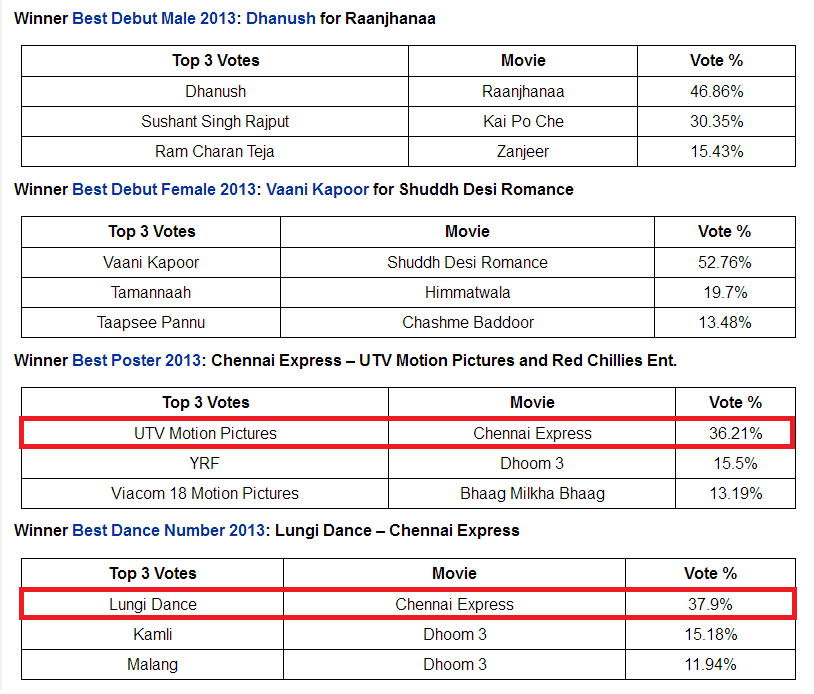Select the Shuddh Desi Romance movie cell
814x694 pixels.
point(467,262)
